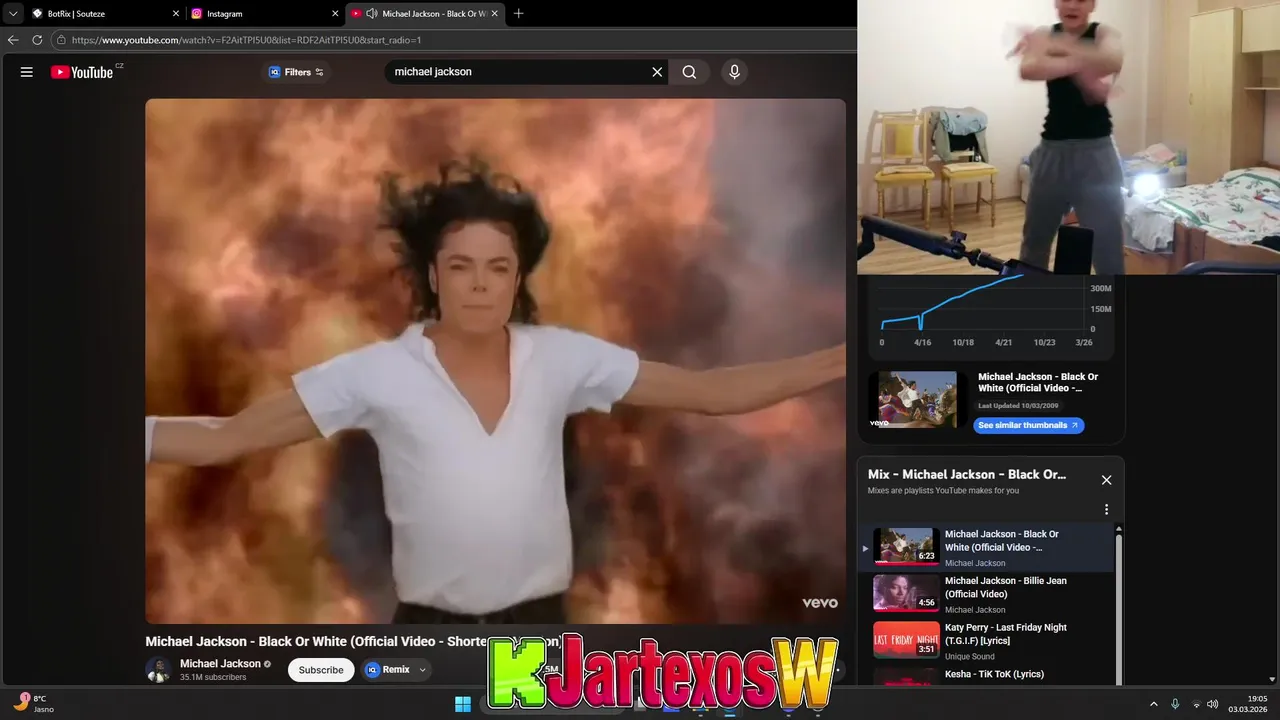Click into the YouTube search field

pyautogui.click(x=520, y=72)
